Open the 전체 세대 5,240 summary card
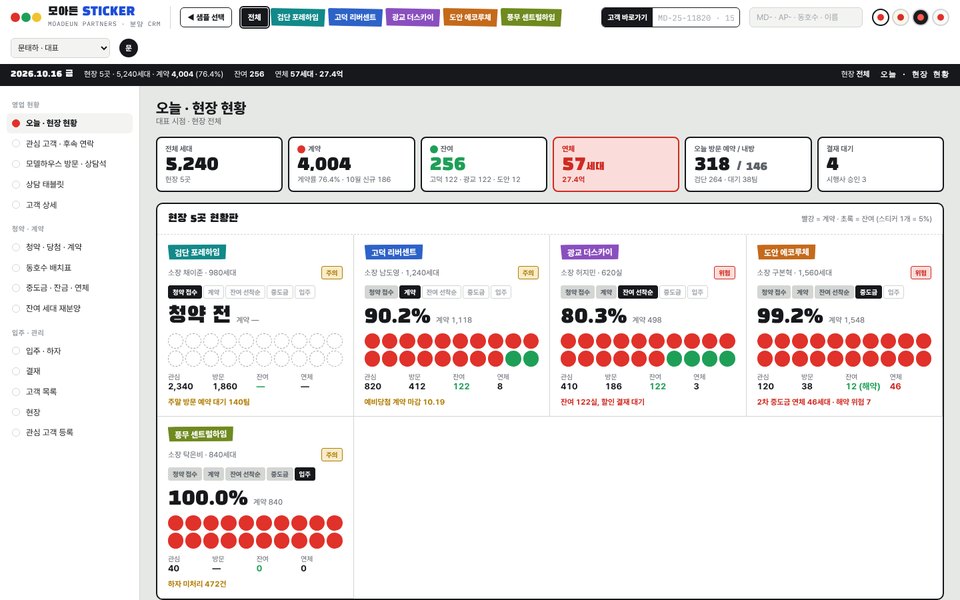Image resolution: width=960 pixels, height=600 pixels. [219, 164]
